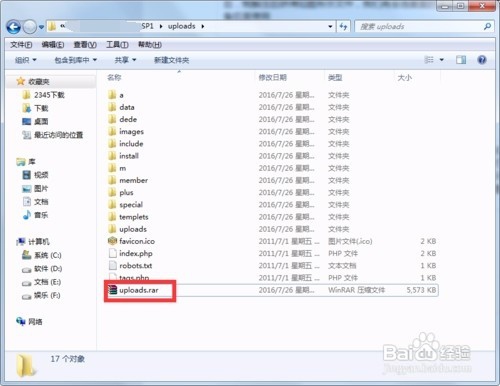The width and height of the screenshot is (500, 386).
Task: Select the uploads.rar WinRAR archive icon
Action: pyautogui.click(x=113, y=290)
